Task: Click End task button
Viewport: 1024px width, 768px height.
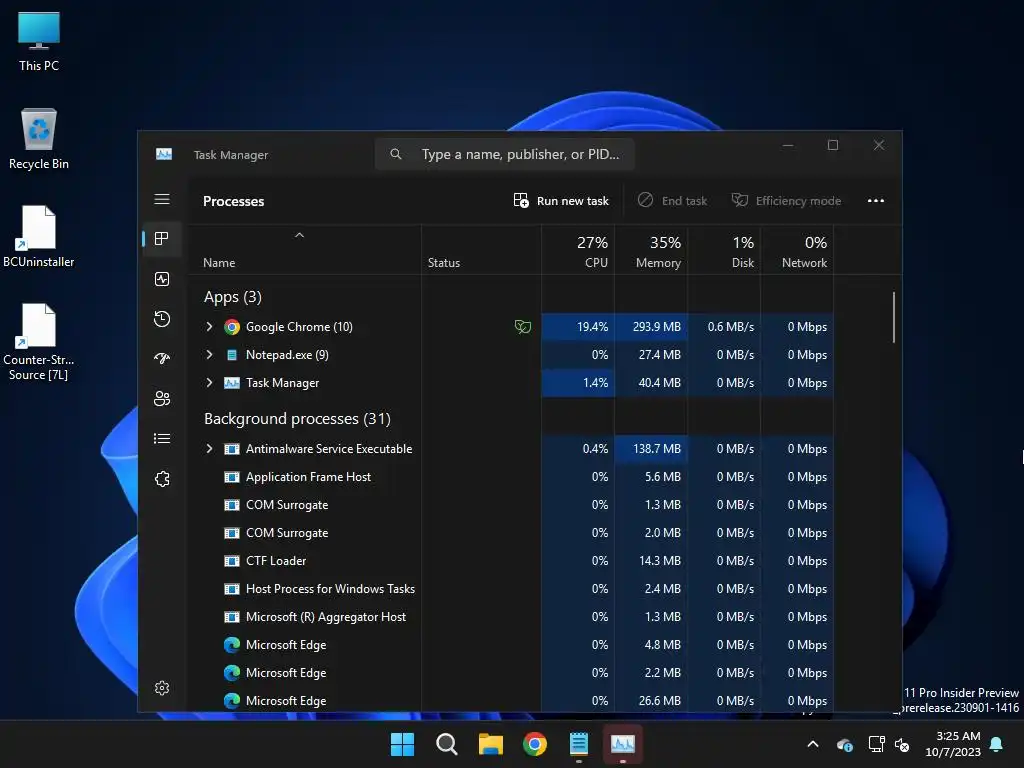Action: pos(673,200)
